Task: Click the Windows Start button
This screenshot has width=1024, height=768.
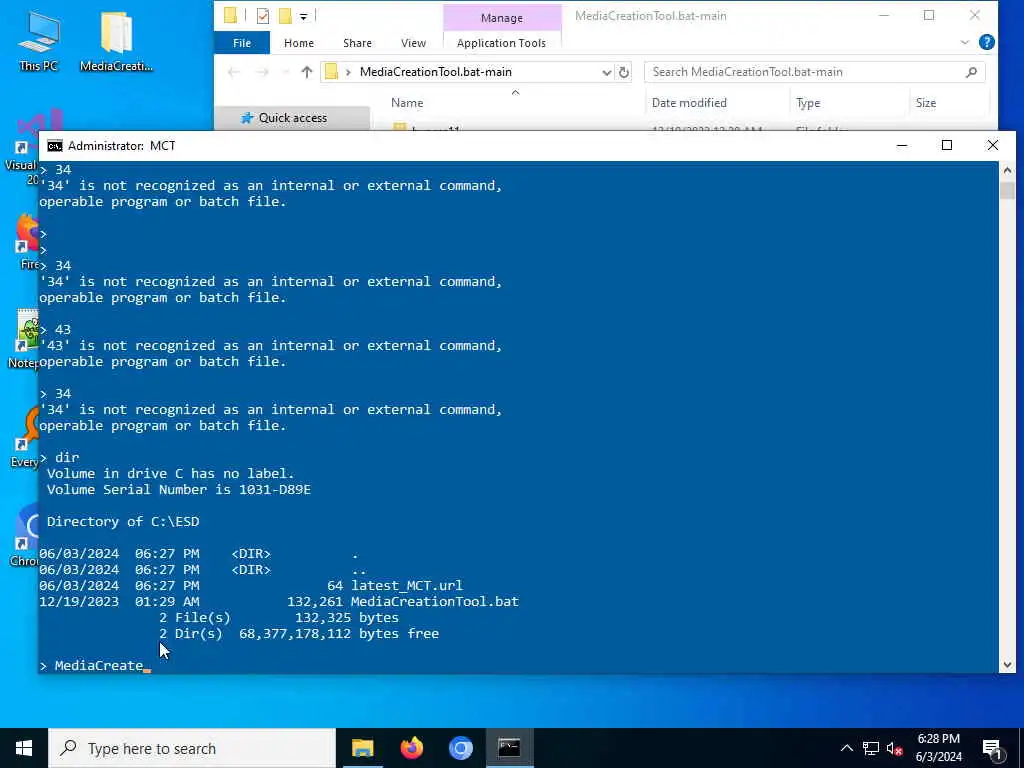Action: point(24,748)
